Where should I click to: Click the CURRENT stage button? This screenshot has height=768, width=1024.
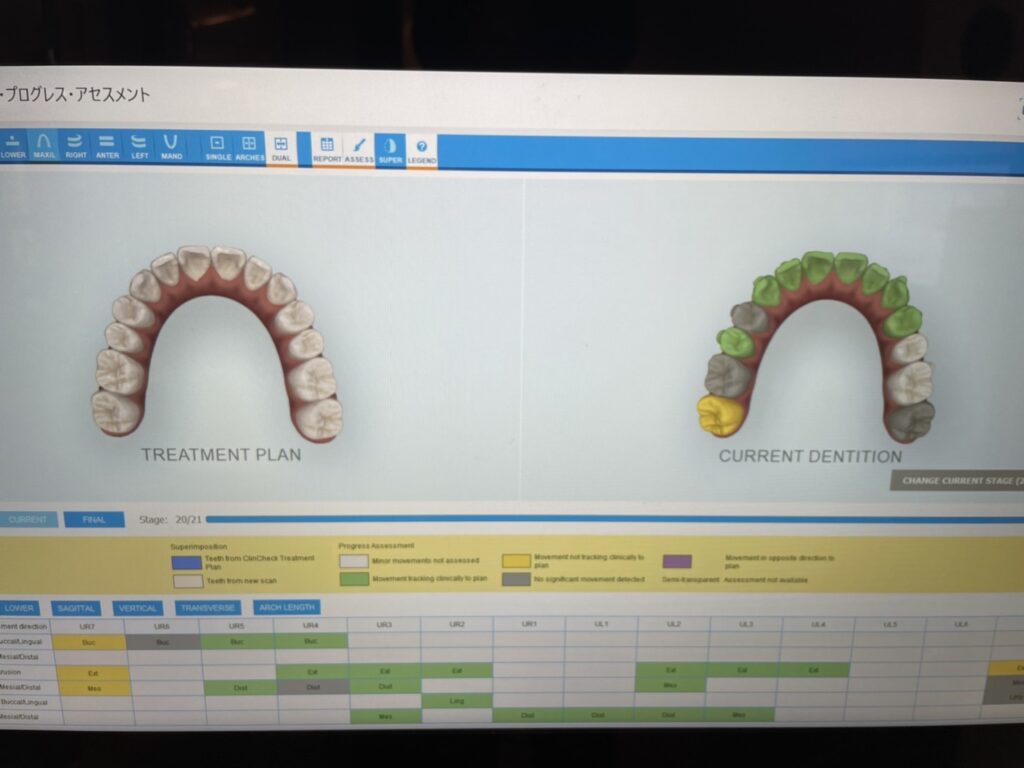[x=28, y=519]
